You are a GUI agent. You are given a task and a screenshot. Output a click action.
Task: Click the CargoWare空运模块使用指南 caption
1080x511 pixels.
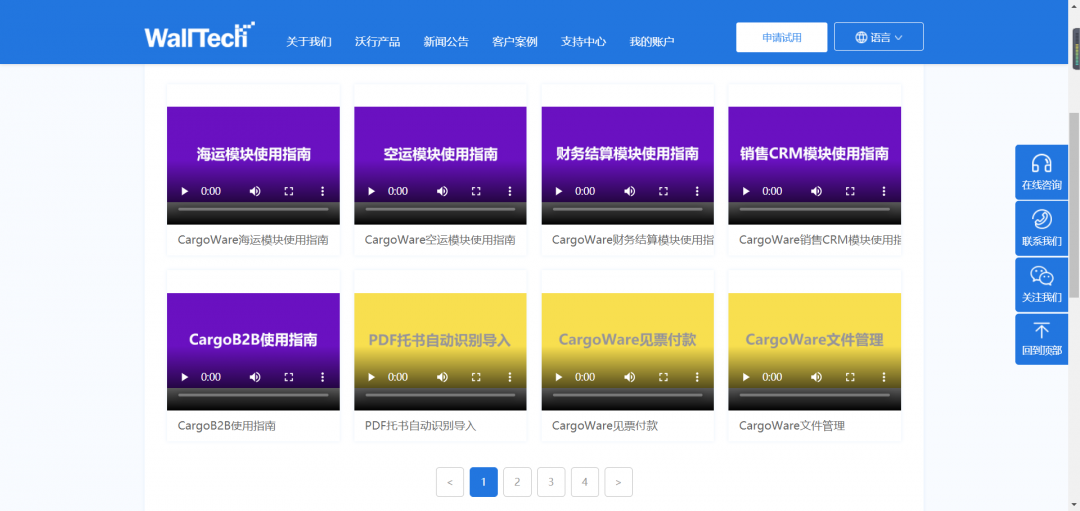(x=440, y=240)
